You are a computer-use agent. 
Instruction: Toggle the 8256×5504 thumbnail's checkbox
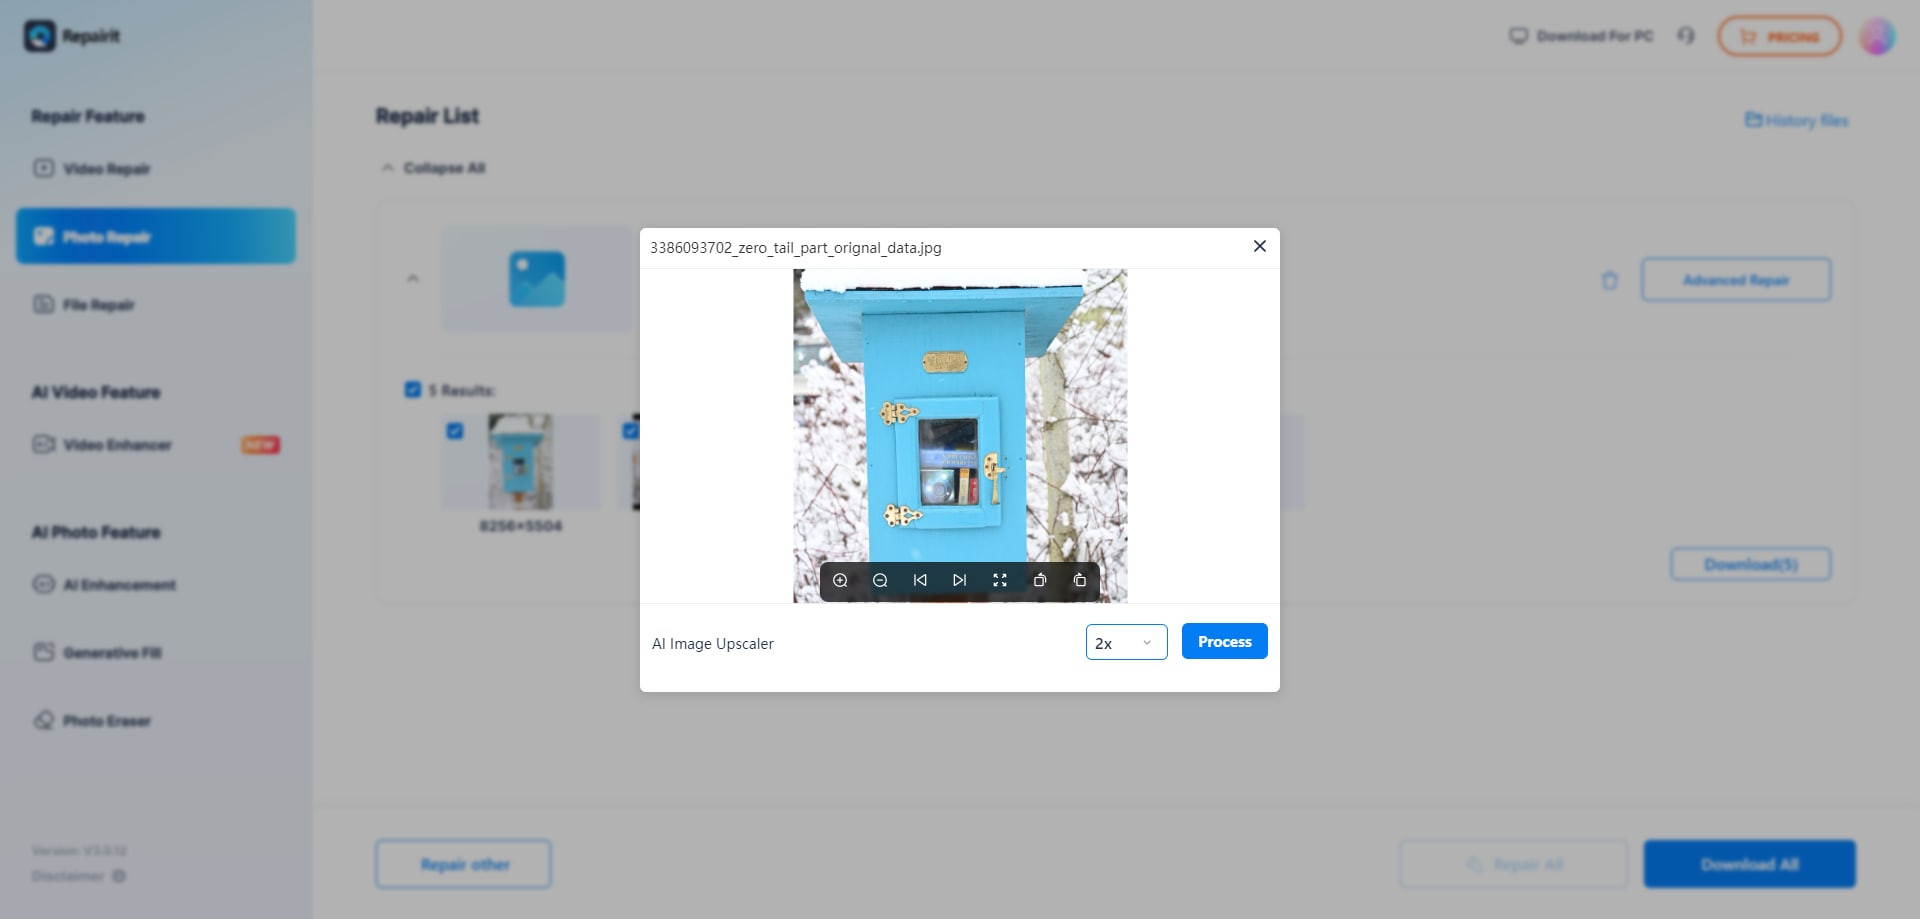455,431
